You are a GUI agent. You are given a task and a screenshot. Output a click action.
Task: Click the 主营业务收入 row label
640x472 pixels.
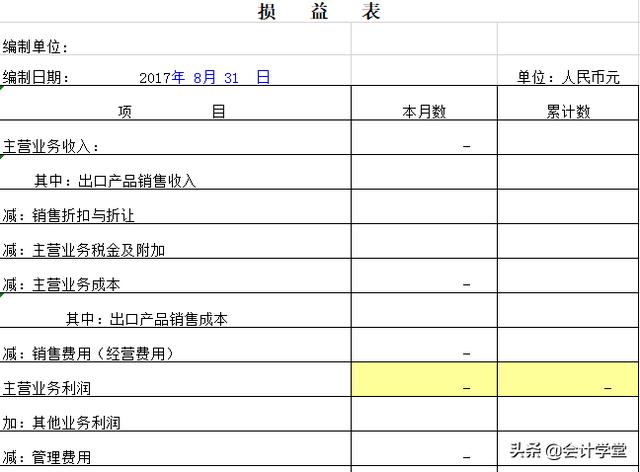pyautogui.click(x=176, y=138)
